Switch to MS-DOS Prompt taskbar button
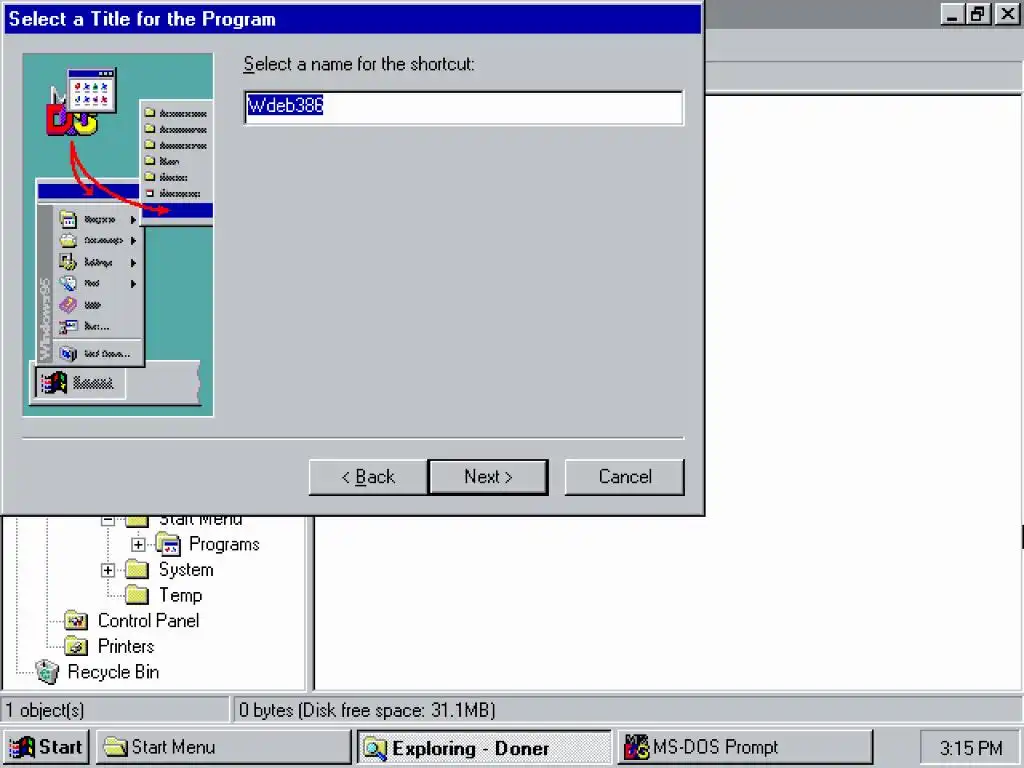 pyautogui.click(x=745, y=747)
